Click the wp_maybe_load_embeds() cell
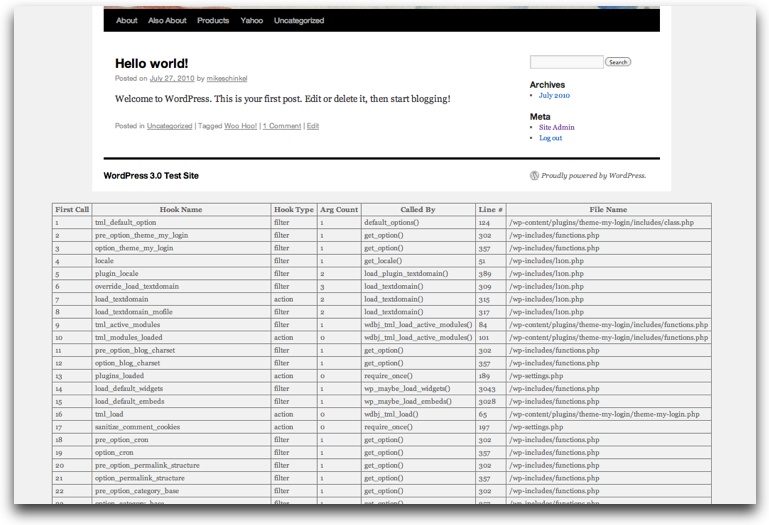This screenshot has width=769, height=525. [418, 401]
